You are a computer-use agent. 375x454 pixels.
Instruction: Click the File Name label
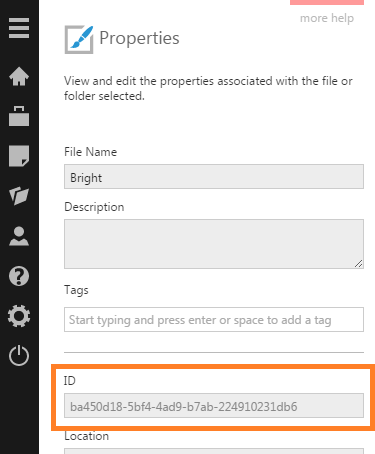pyautogui.click(x=90, y=152)
